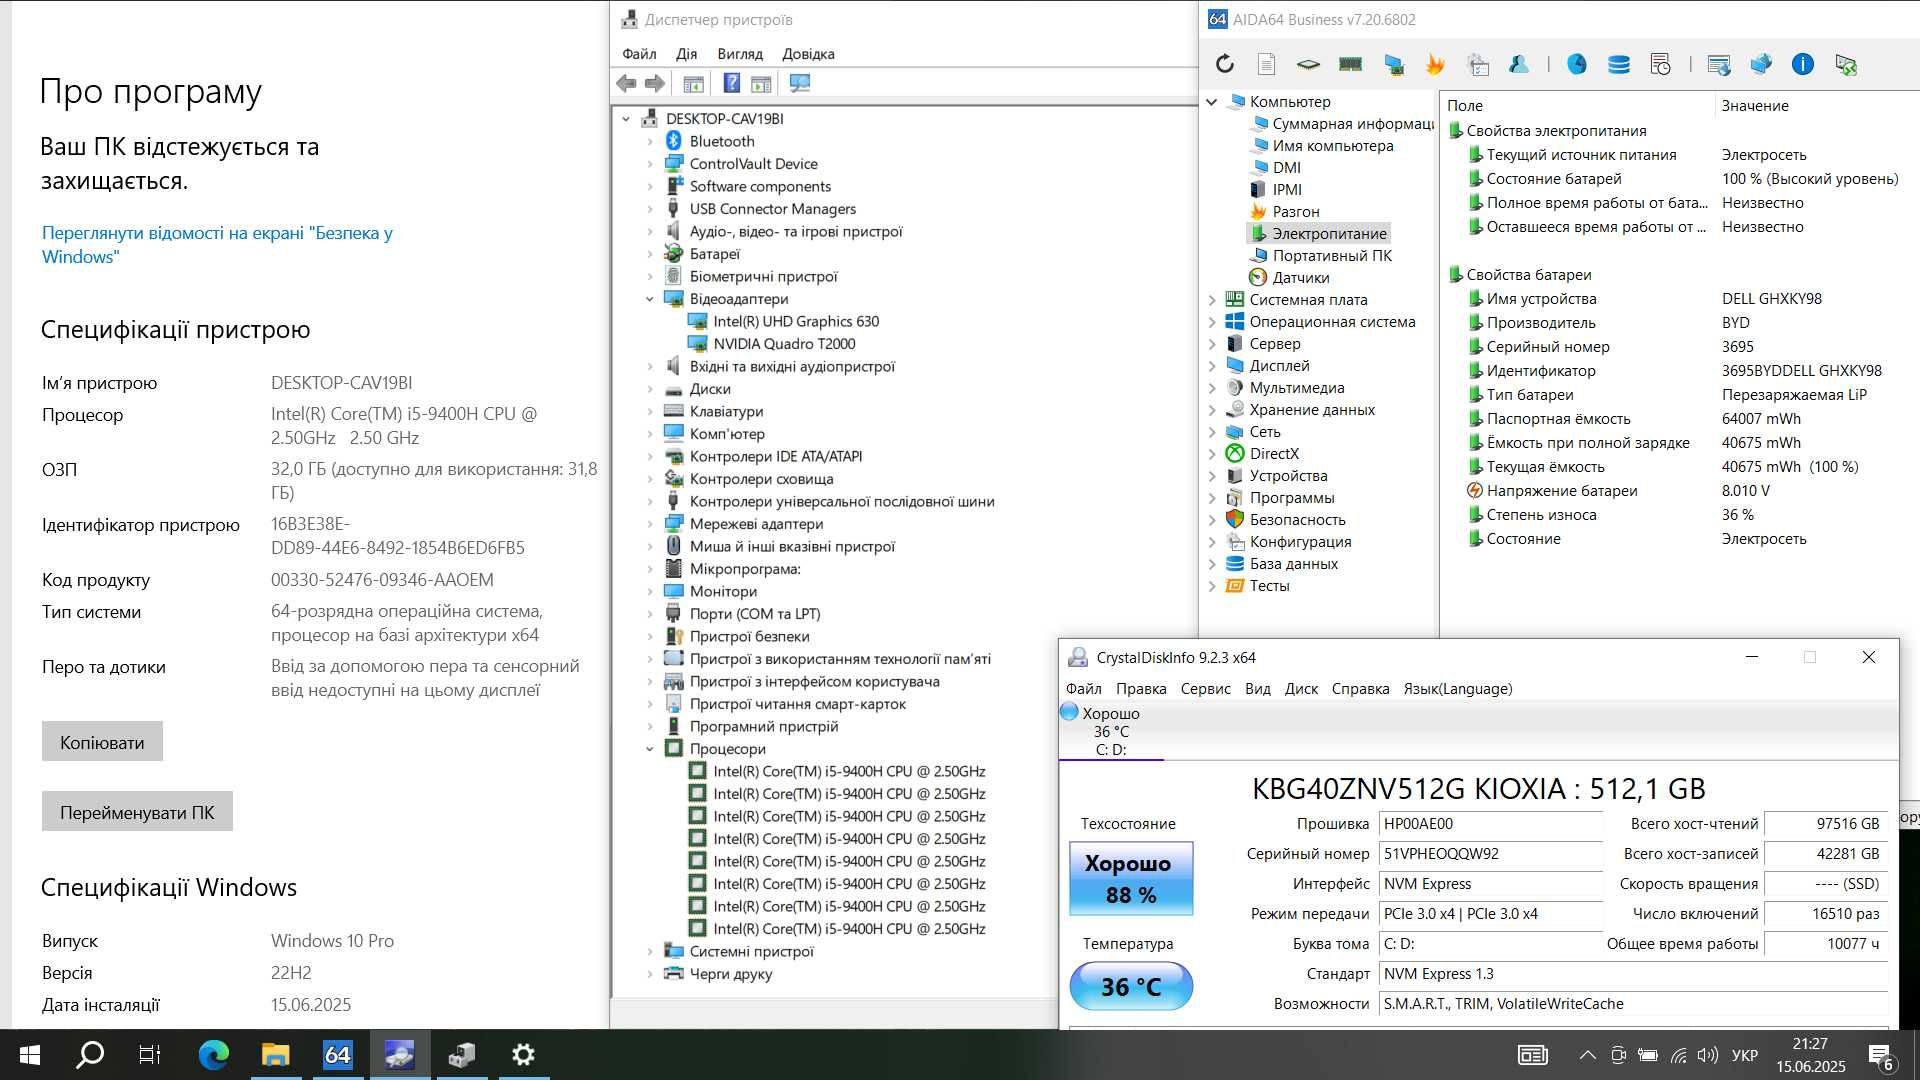The image size is (1920, 1080).
Task: Expand the Диски node in Device Manager
Action: [650, 389]
